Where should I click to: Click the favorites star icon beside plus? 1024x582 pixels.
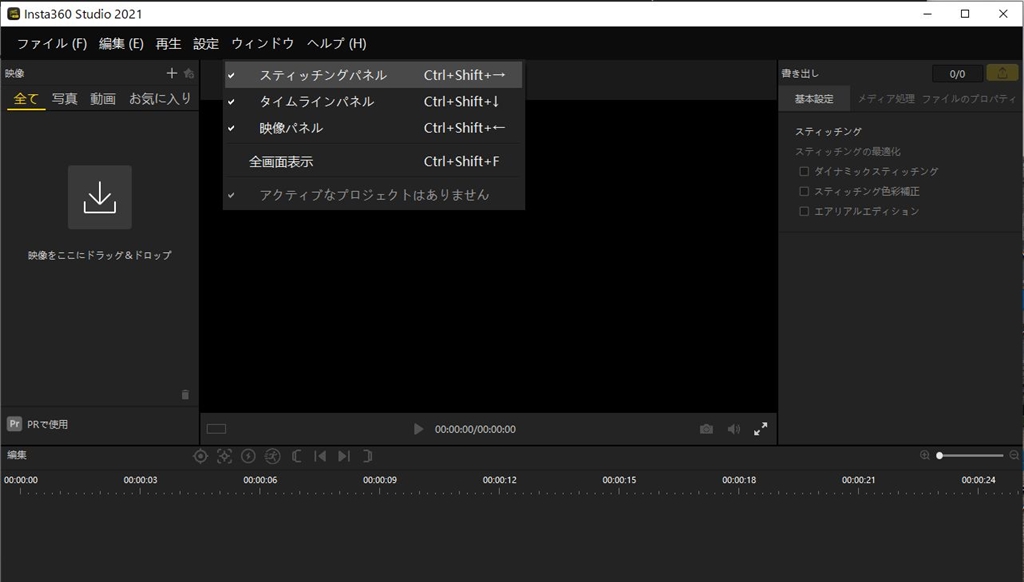point(189,73)
